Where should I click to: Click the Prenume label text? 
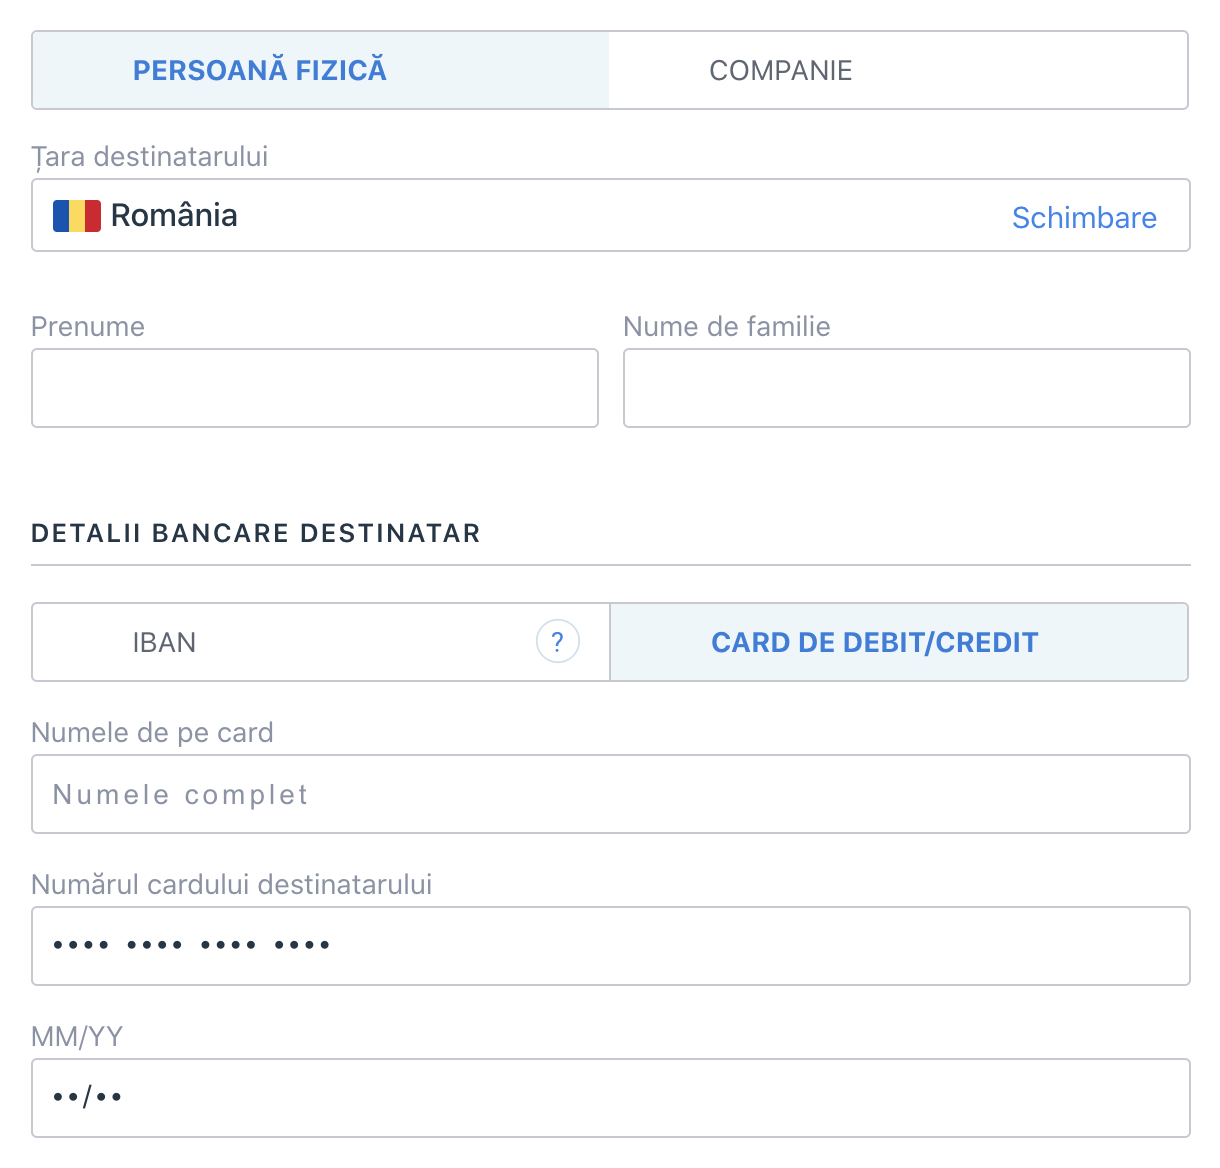[88, 327]
